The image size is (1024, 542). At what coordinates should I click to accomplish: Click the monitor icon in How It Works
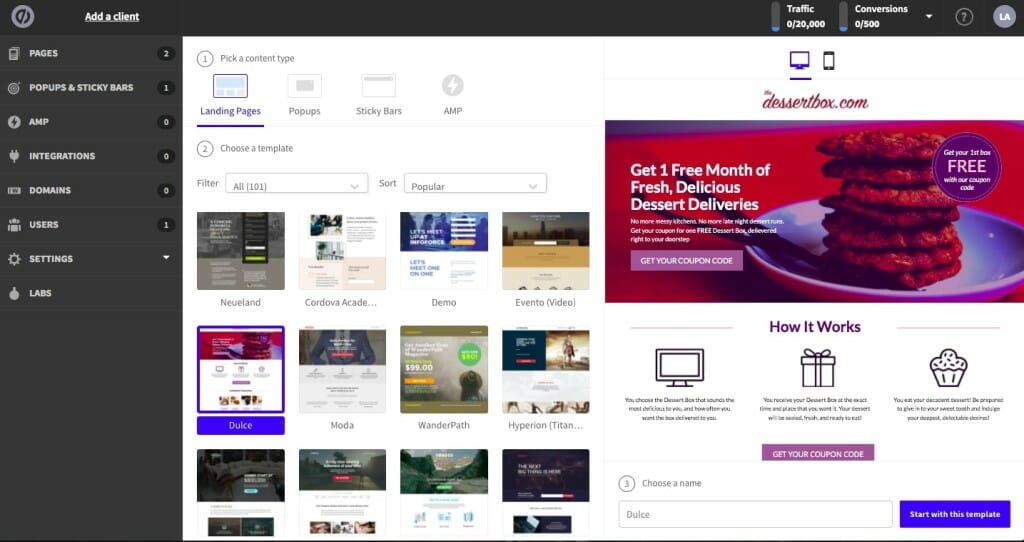pyautogui.click(x=679, y=368)
